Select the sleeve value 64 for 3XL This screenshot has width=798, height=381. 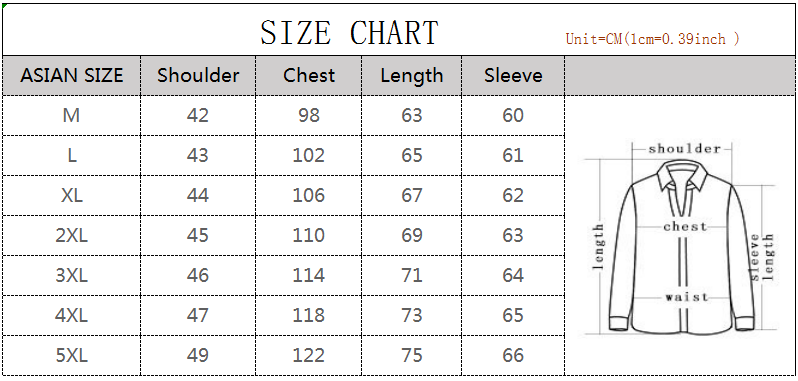point(513,275)
